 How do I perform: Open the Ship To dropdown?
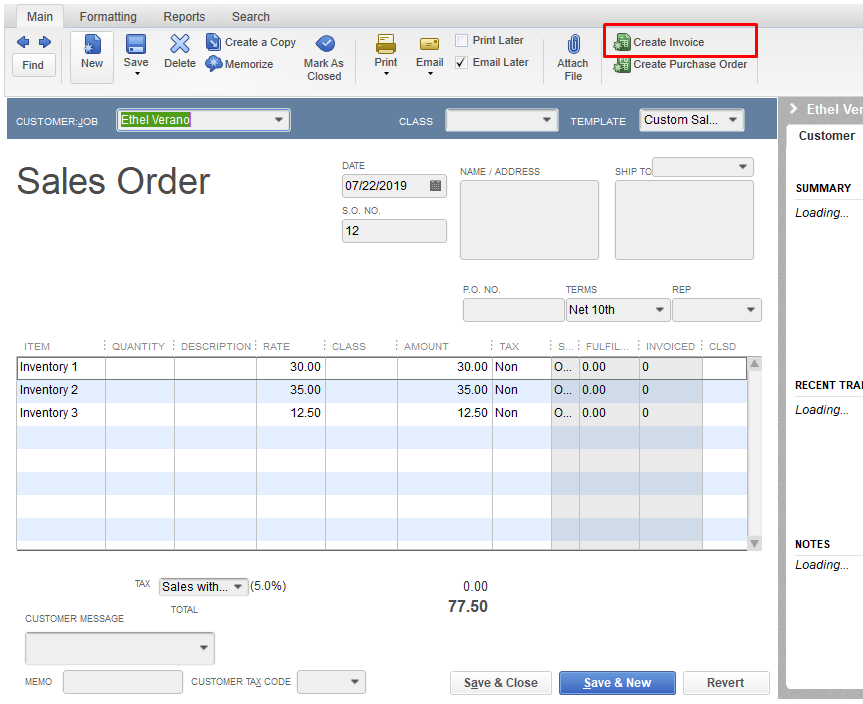(x=742, y=167)
